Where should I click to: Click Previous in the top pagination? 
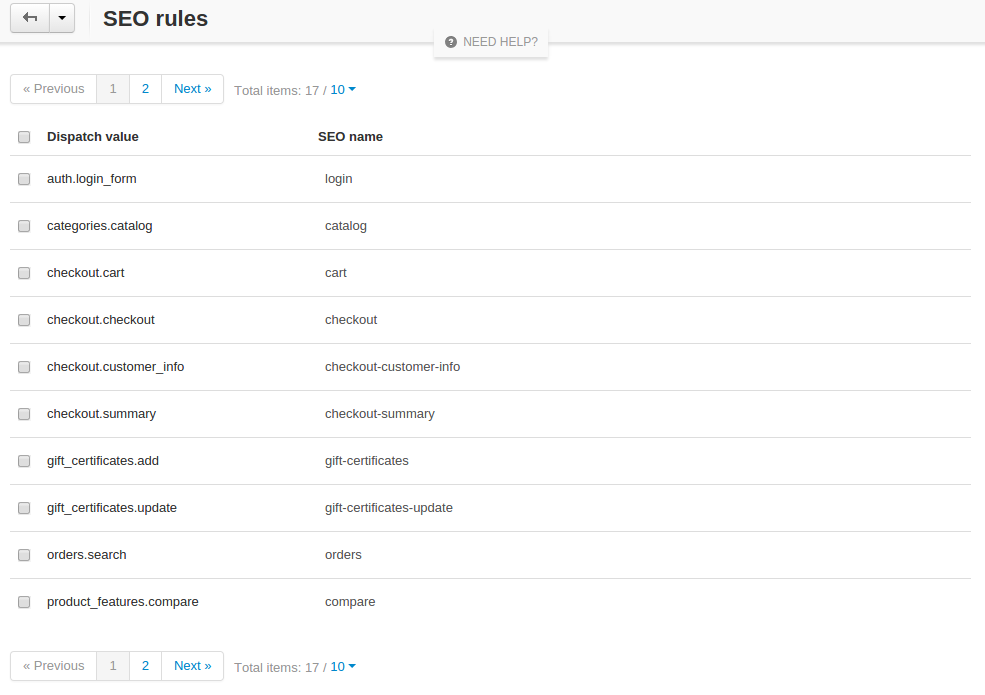(53, 89)
